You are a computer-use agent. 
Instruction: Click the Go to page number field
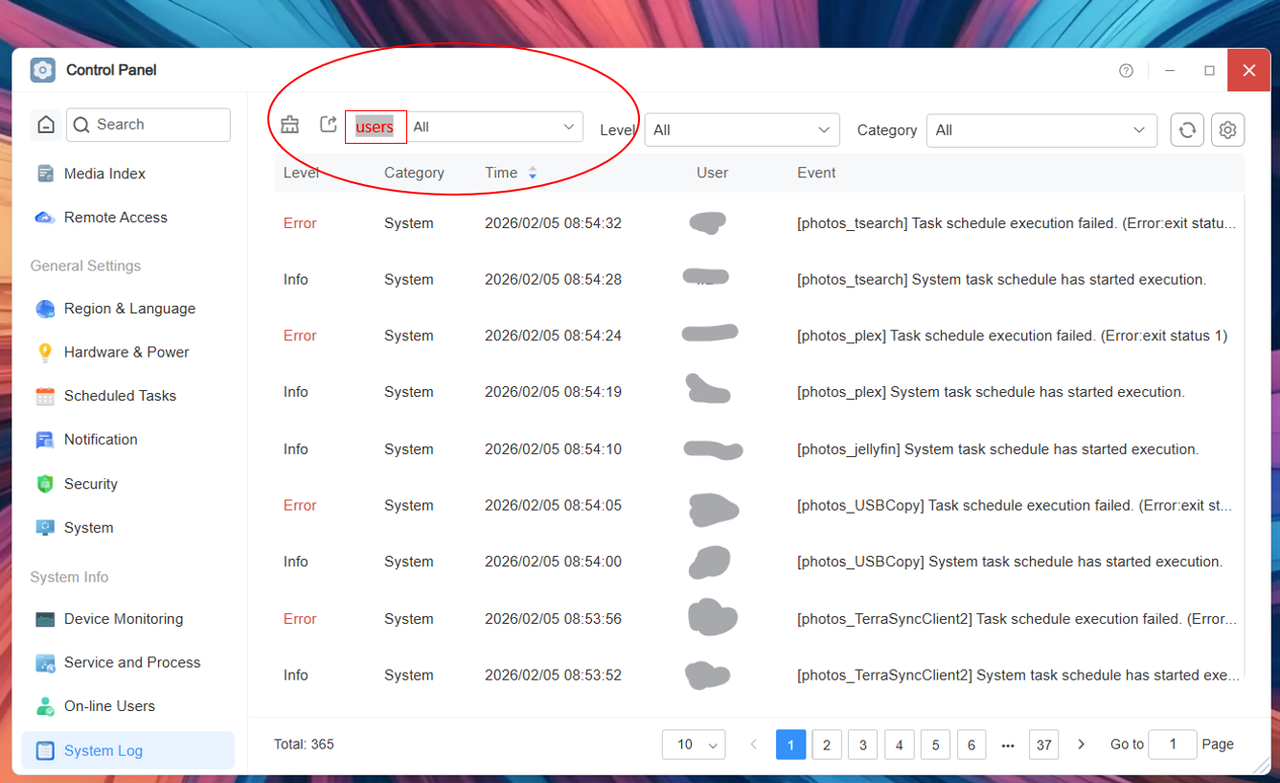click(1172, 744)
